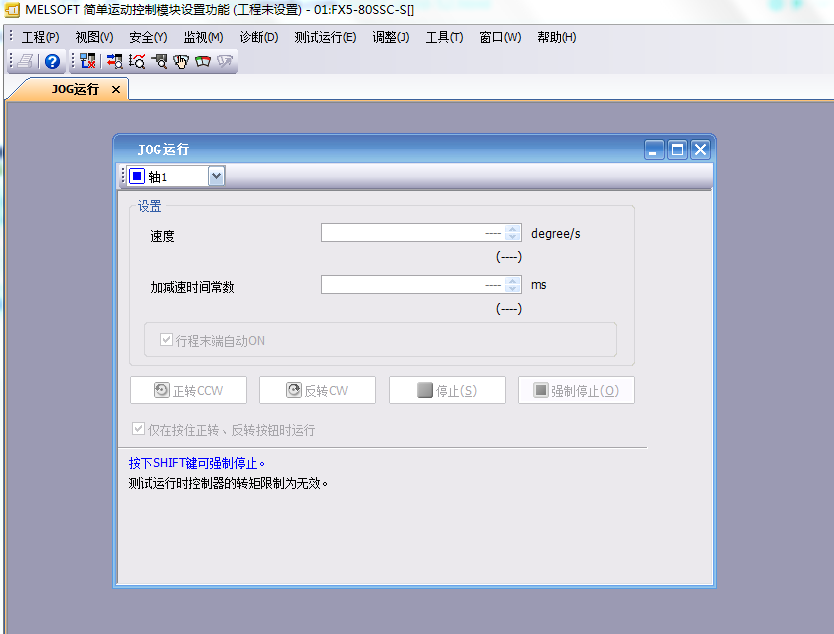Open the 诊断(D) menu
Screen dimensions: 834x634
[259, 37]
